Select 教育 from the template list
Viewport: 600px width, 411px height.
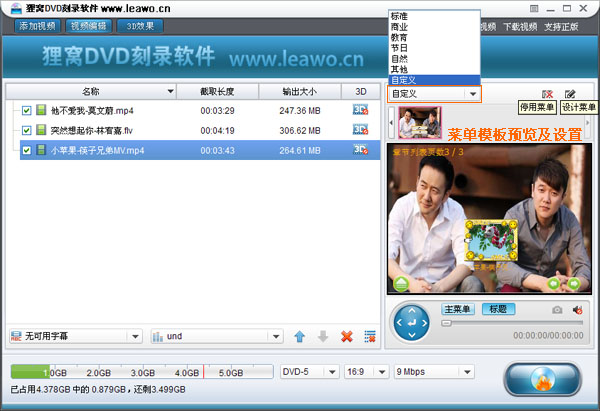[434, 38]
